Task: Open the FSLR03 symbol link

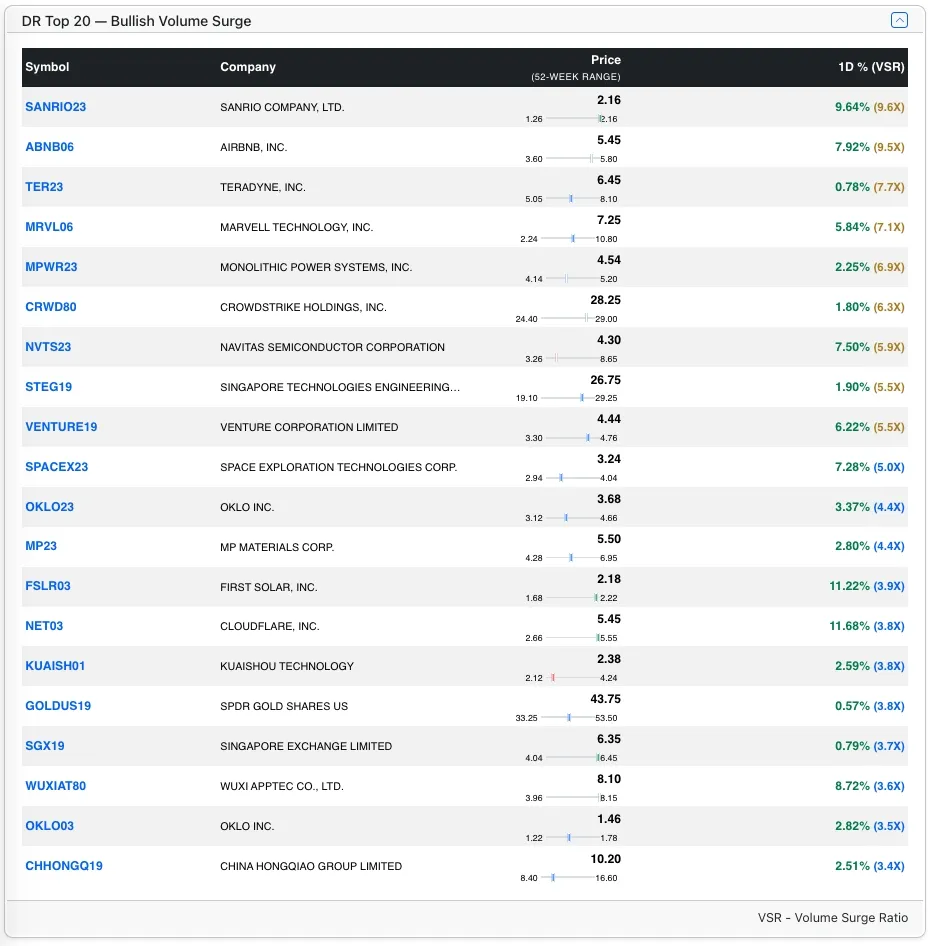Action: (x=48, y=586)
